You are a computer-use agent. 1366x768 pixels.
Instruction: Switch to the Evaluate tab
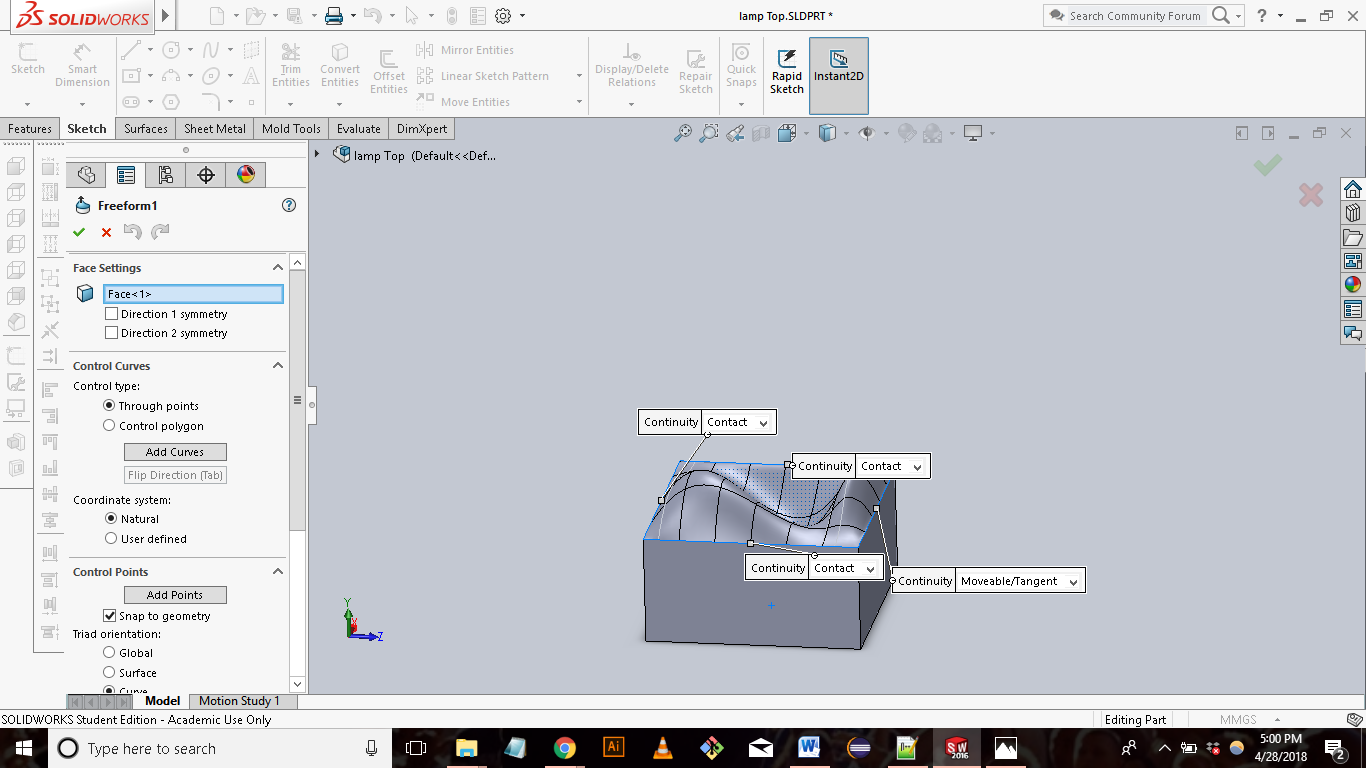359,129
